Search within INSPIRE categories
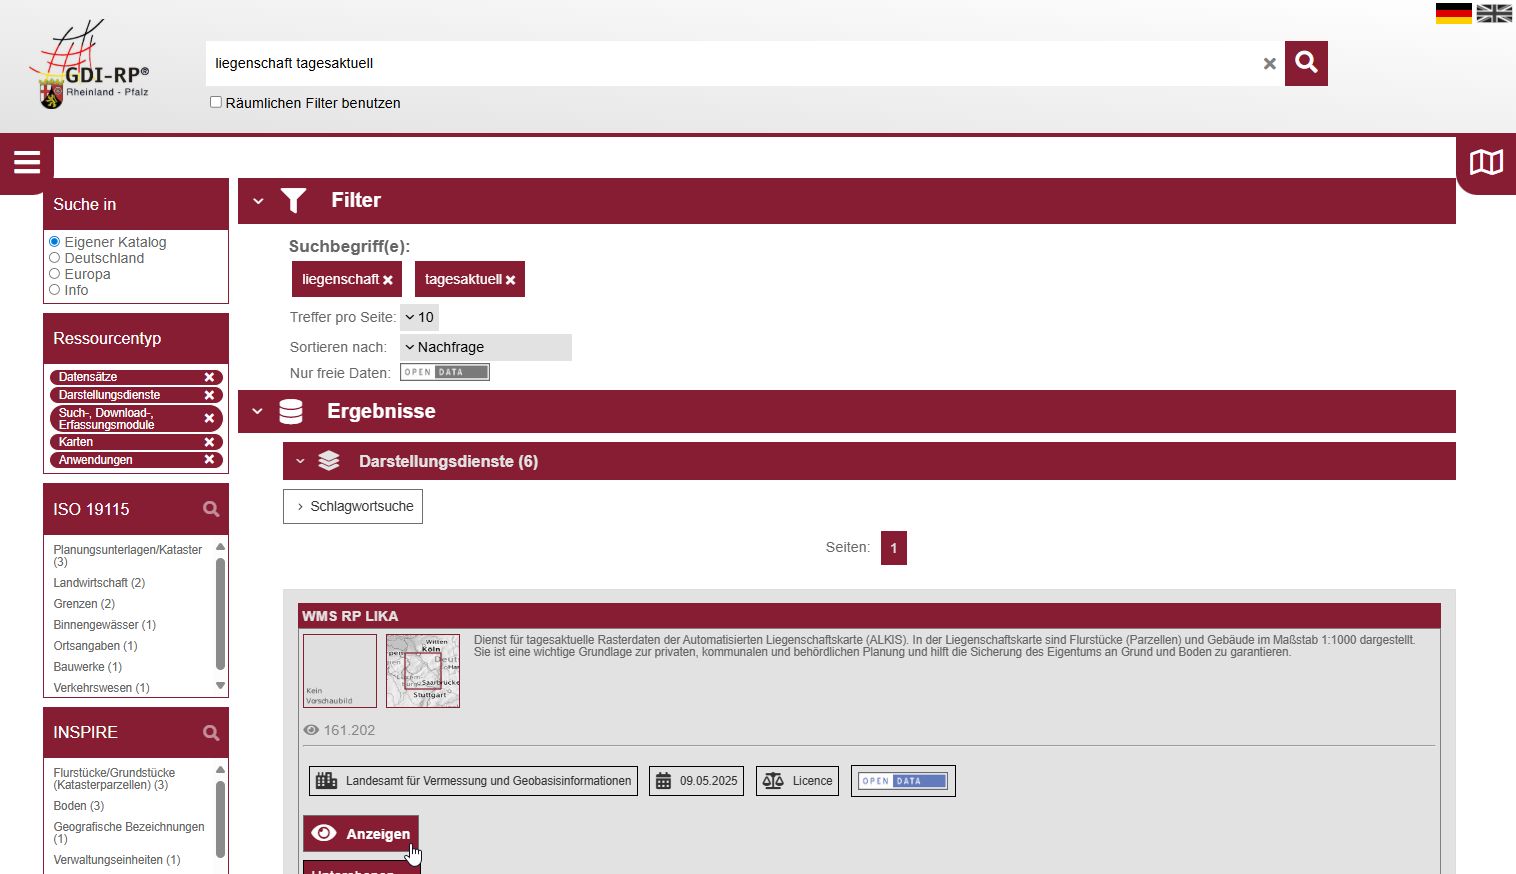The image size is (1516, 874). tap(211, 733)
